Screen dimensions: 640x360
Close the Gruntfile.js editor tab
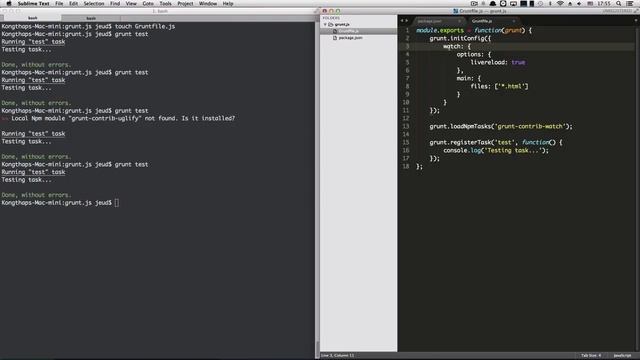(x=513, y=21)
